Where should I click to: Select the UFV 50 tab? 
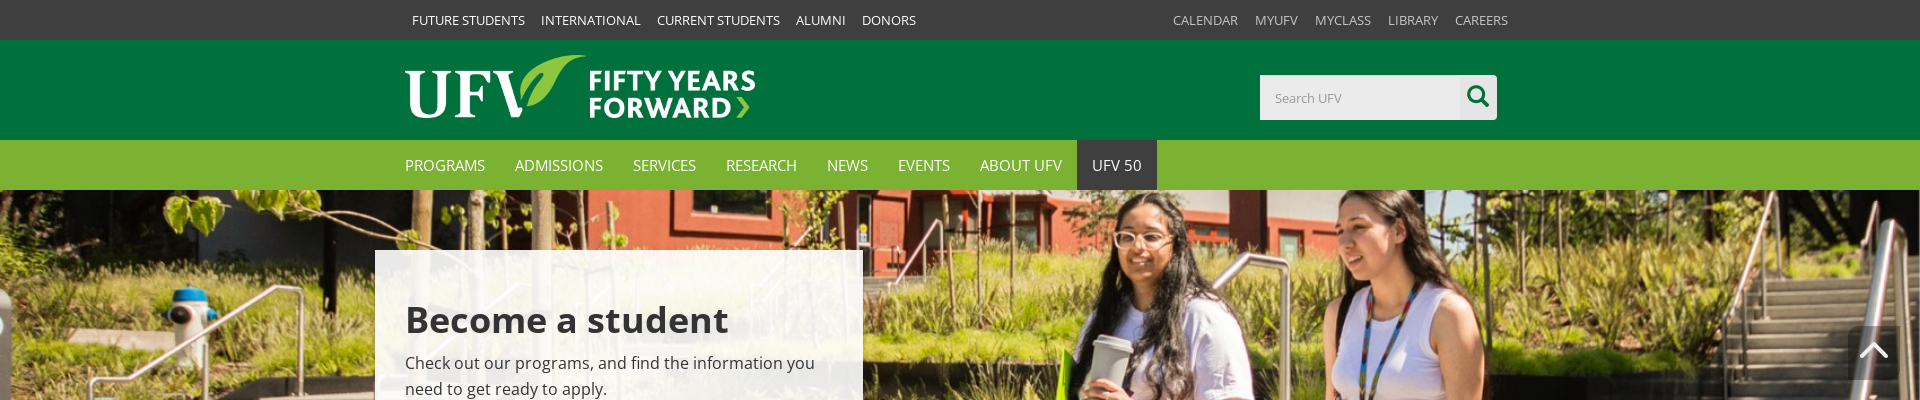(1117, 165)
